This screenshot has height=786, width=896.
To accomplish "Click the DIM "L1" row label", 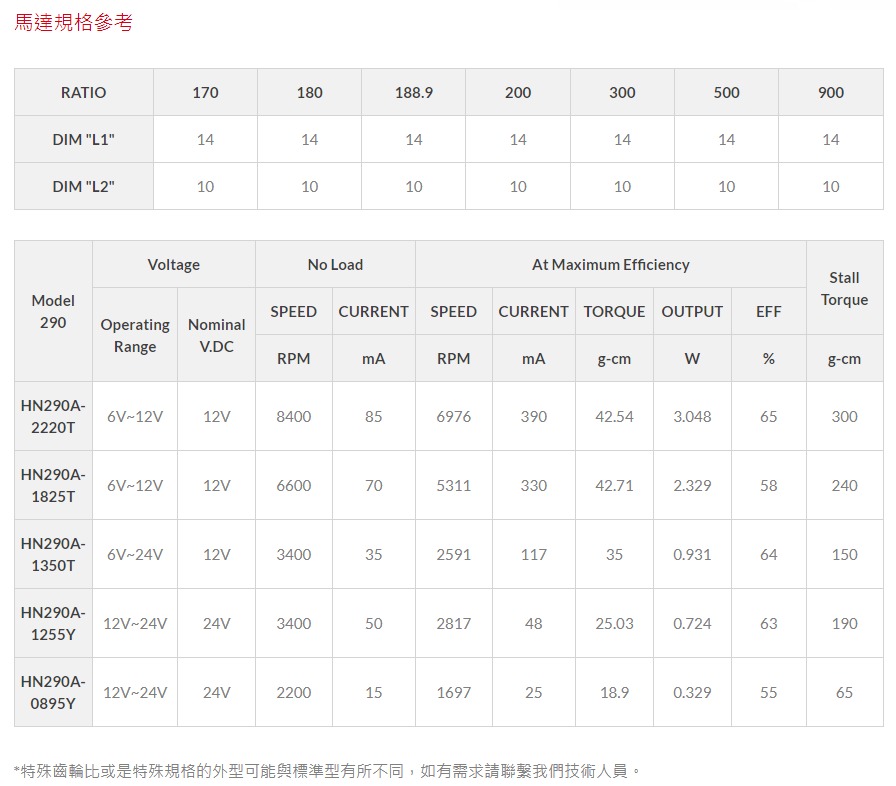I will pyautogui.click(x=83, y=139).
